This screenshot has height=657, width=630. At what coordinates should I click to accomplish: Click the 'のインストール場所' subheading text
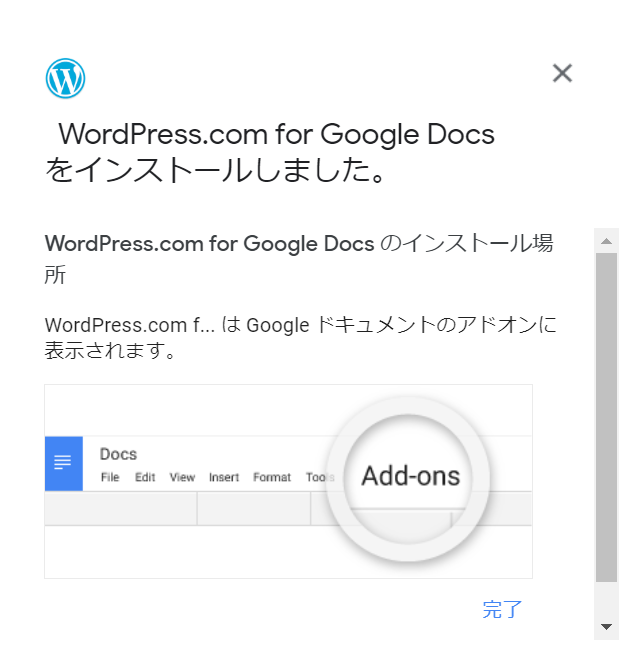[x=299, y=259]
